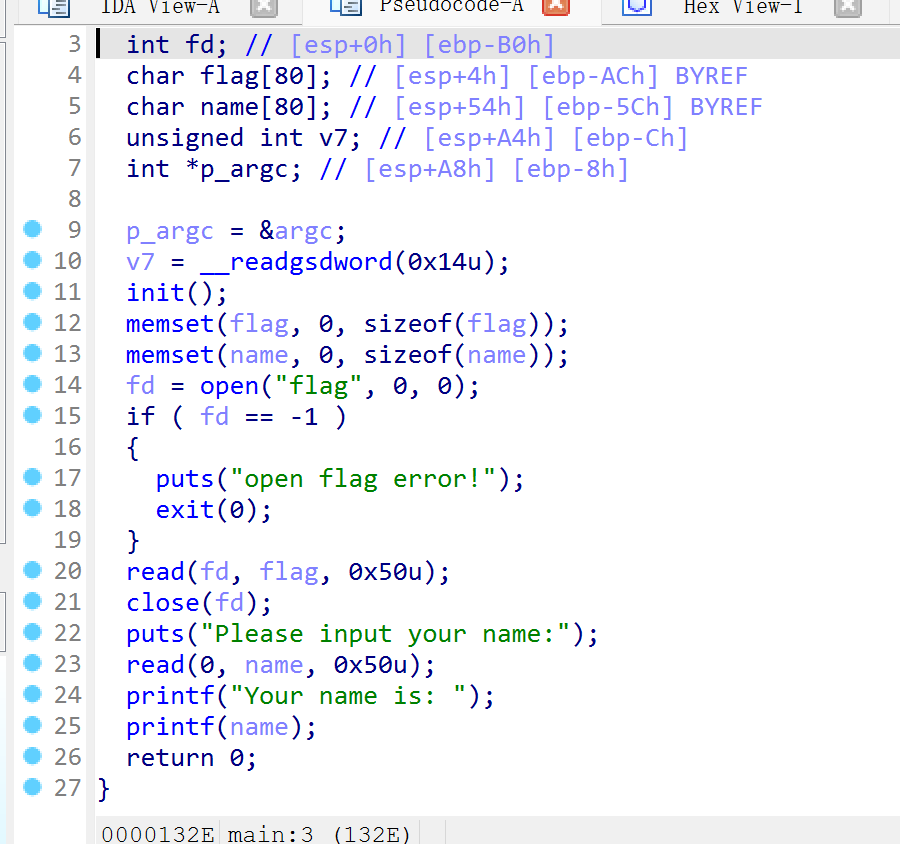
Task: Switch to the IDA View-A tab
Action: click(160, 8)
